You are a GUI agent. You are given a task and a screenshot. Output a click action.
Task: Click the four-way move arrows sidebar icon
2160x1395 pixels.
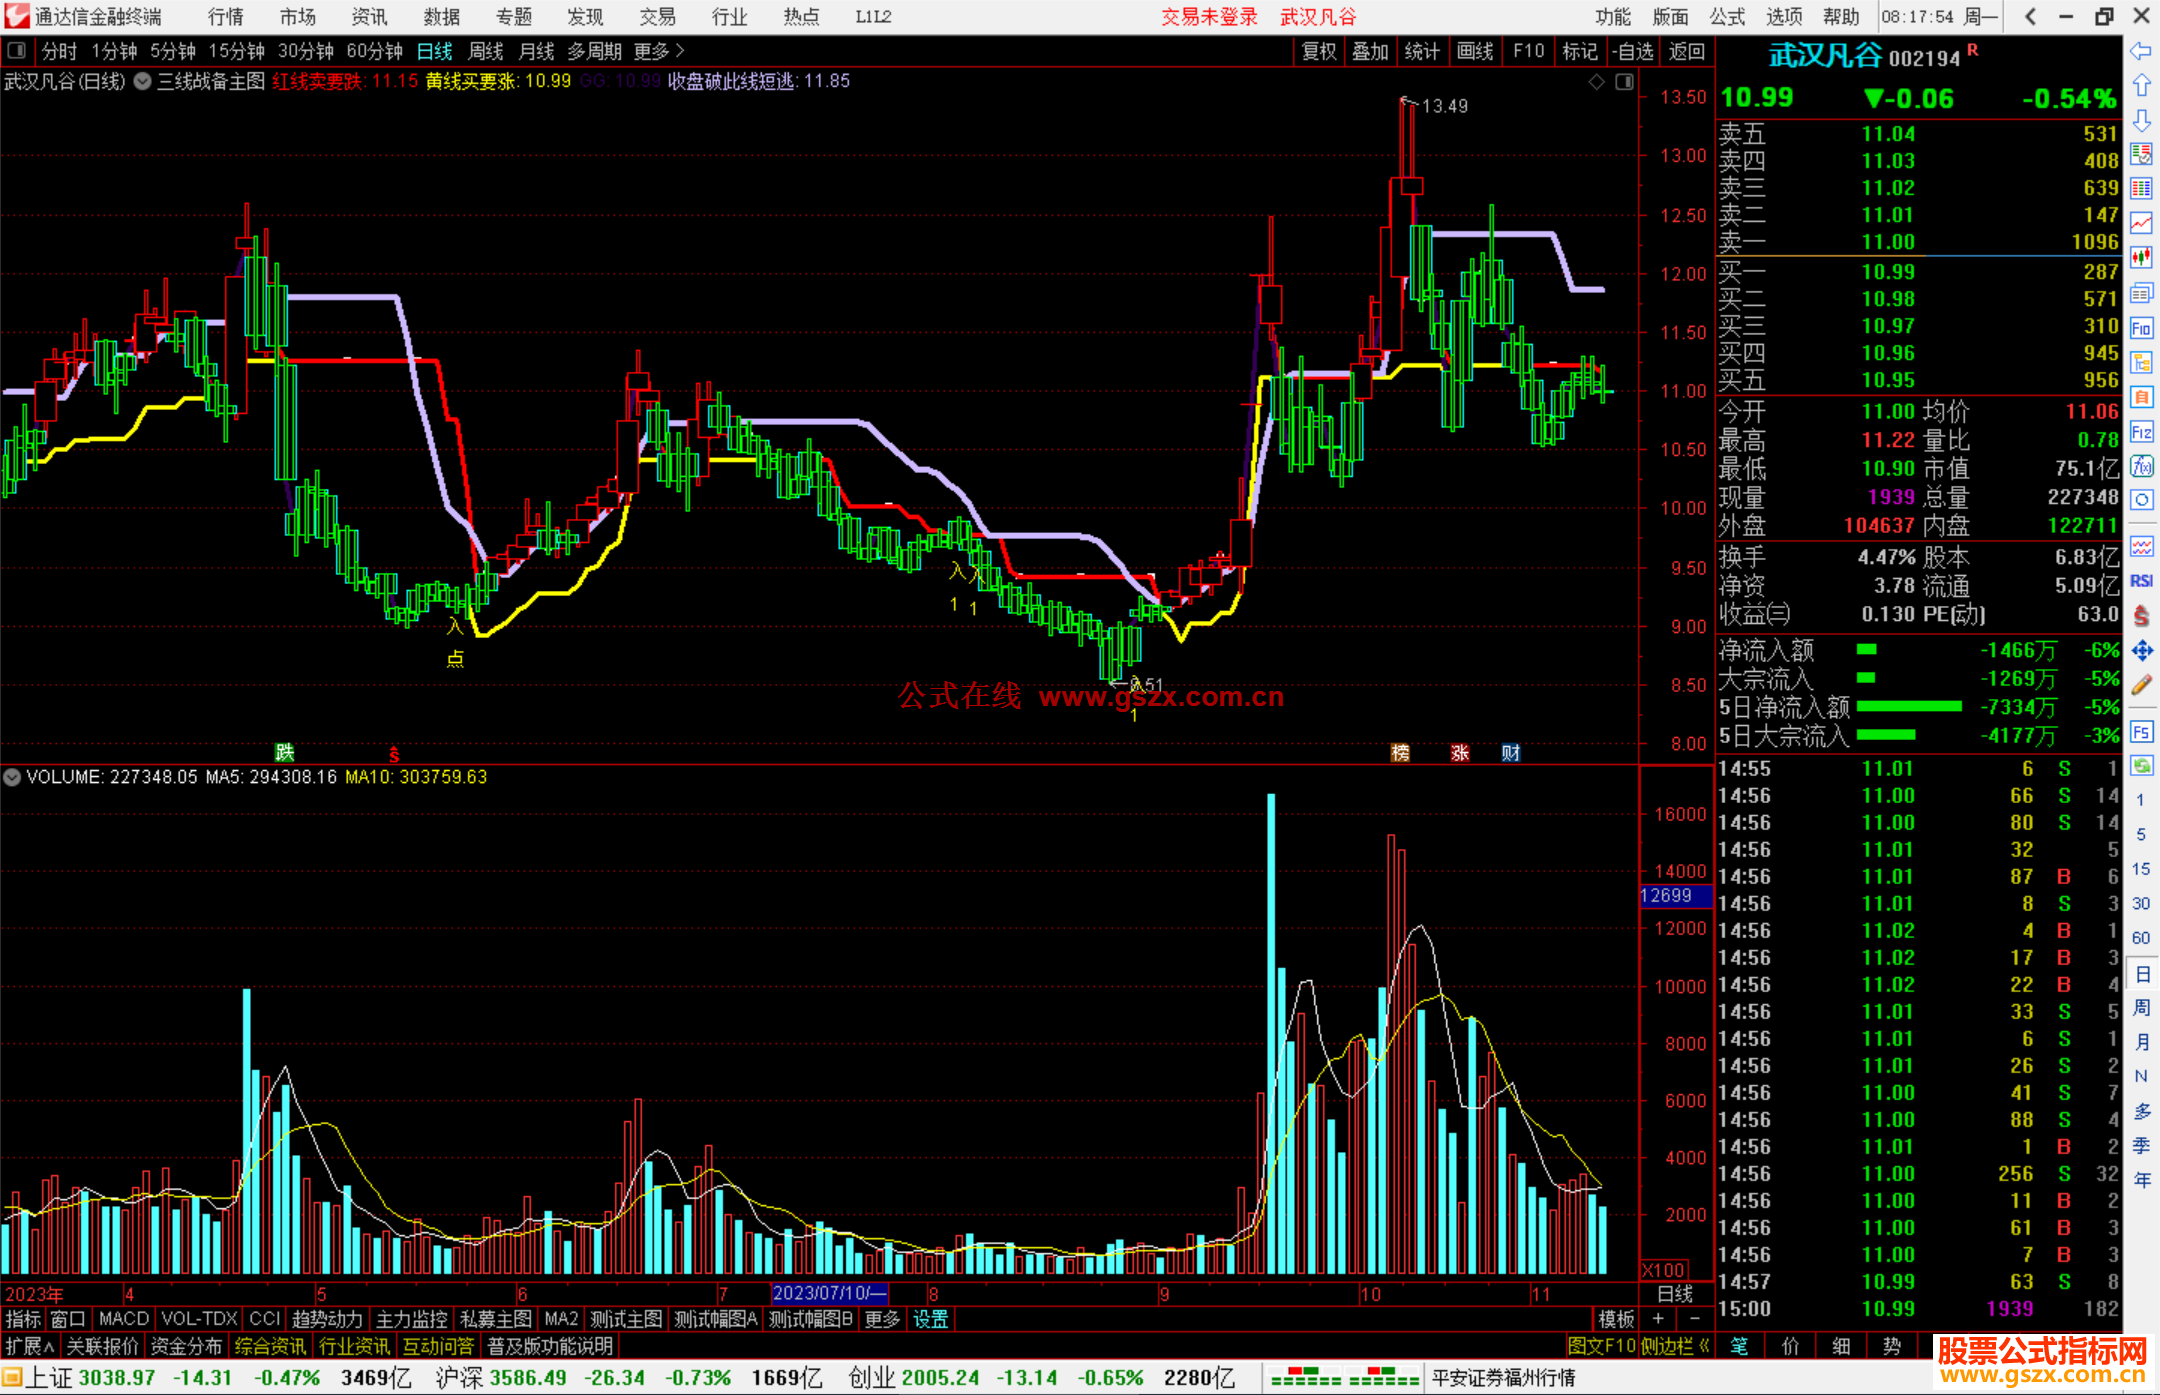[2141, 651]
